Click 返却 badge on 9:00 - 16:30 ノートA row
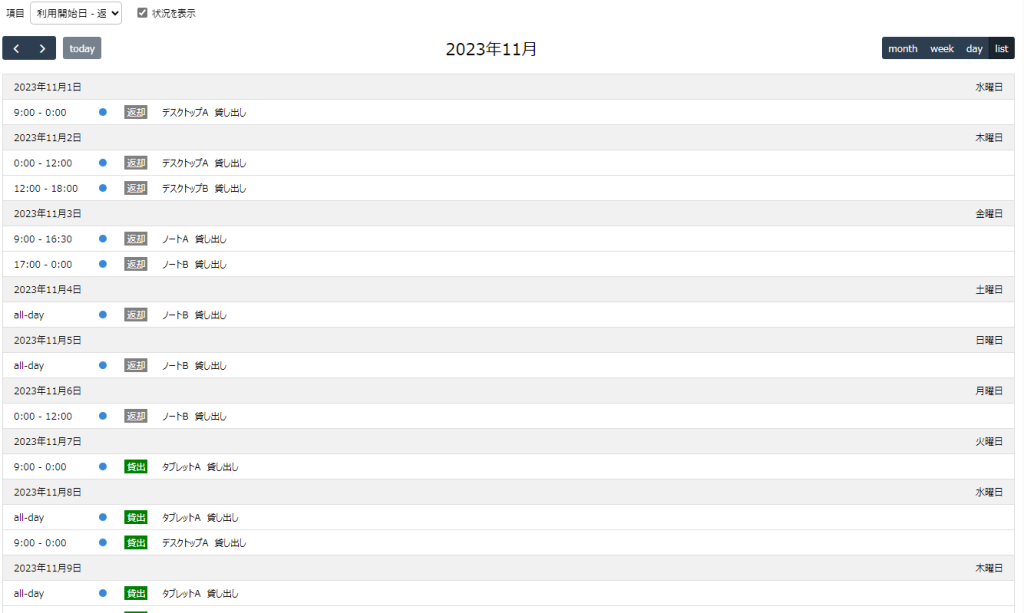The image size is (1024, 613). pyautogui.click(x=136, y=239)
